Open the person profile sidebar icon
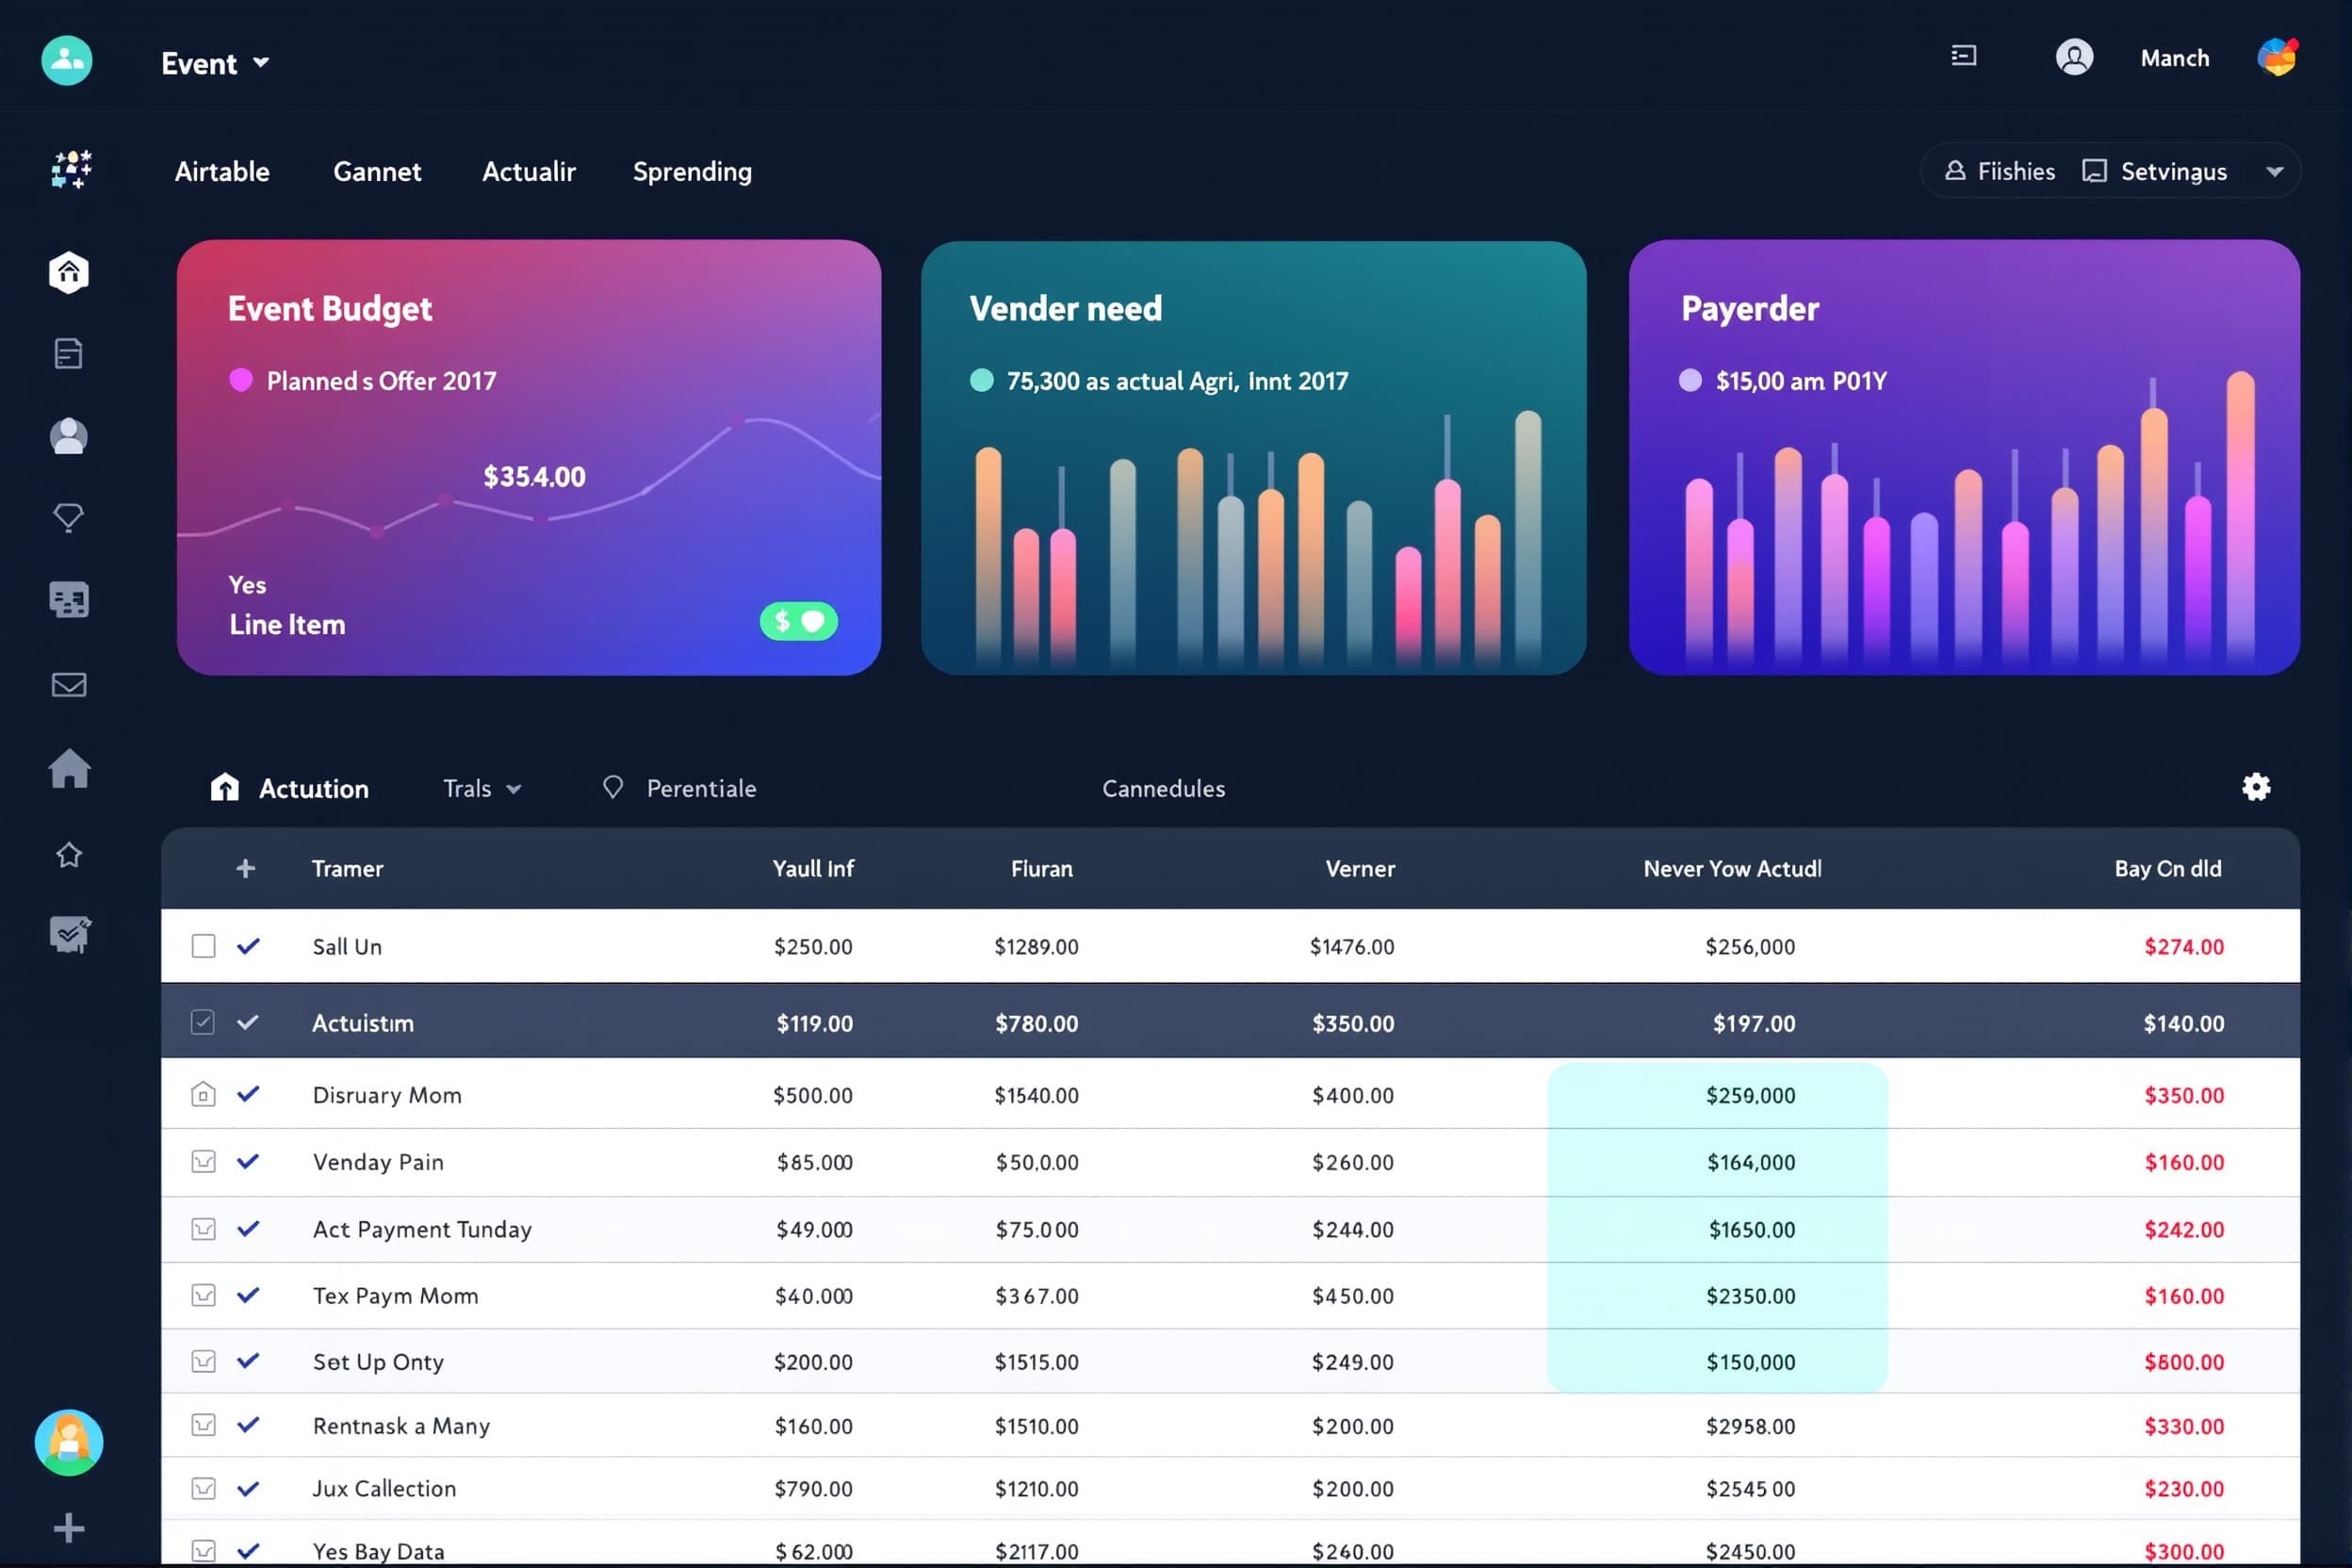Screen dimensions: 2352x1568 (x=69, y=436)
